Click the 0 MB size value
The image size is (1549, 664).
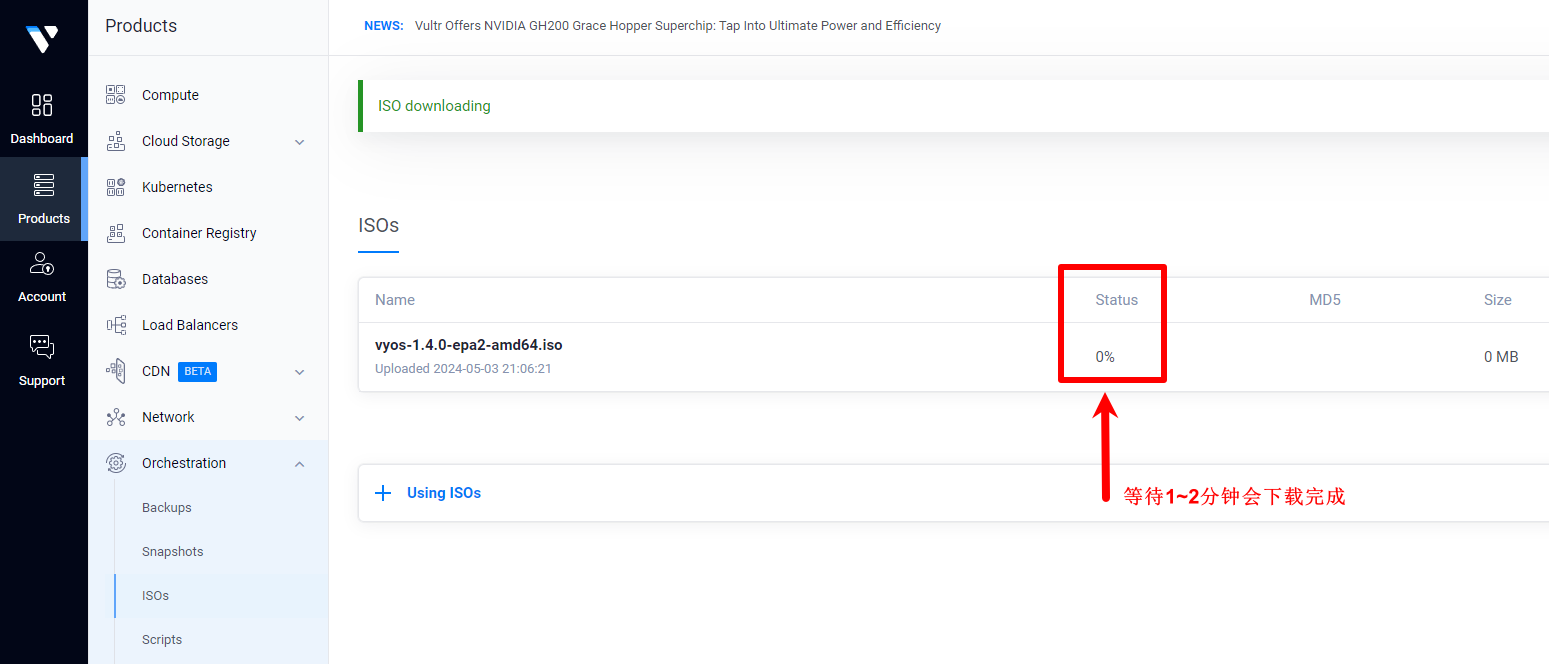[x=1501, y=357]
